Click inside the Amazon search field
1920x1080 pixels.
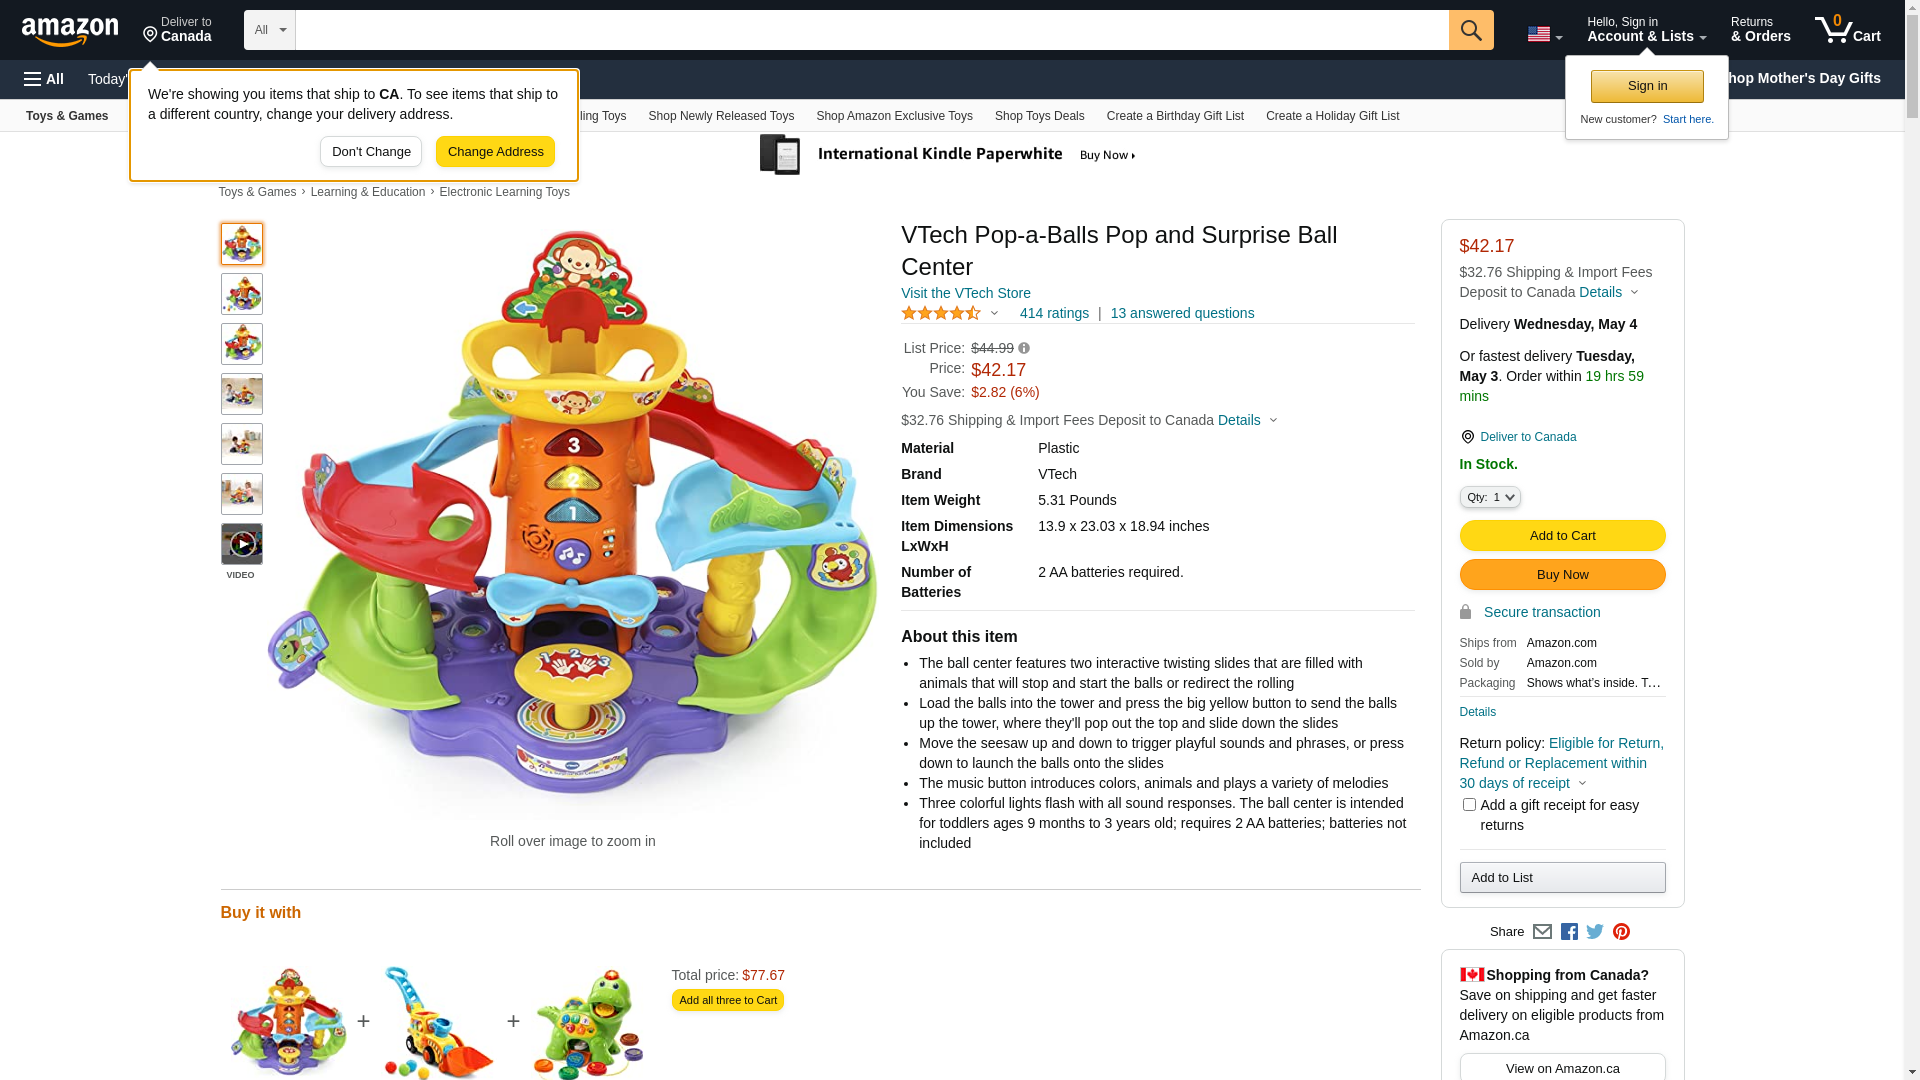point(870,30)
